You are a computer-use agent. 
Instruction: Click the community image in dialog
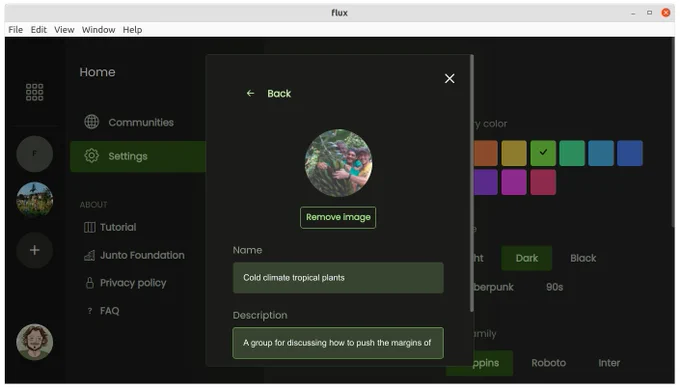click(338, 163)
